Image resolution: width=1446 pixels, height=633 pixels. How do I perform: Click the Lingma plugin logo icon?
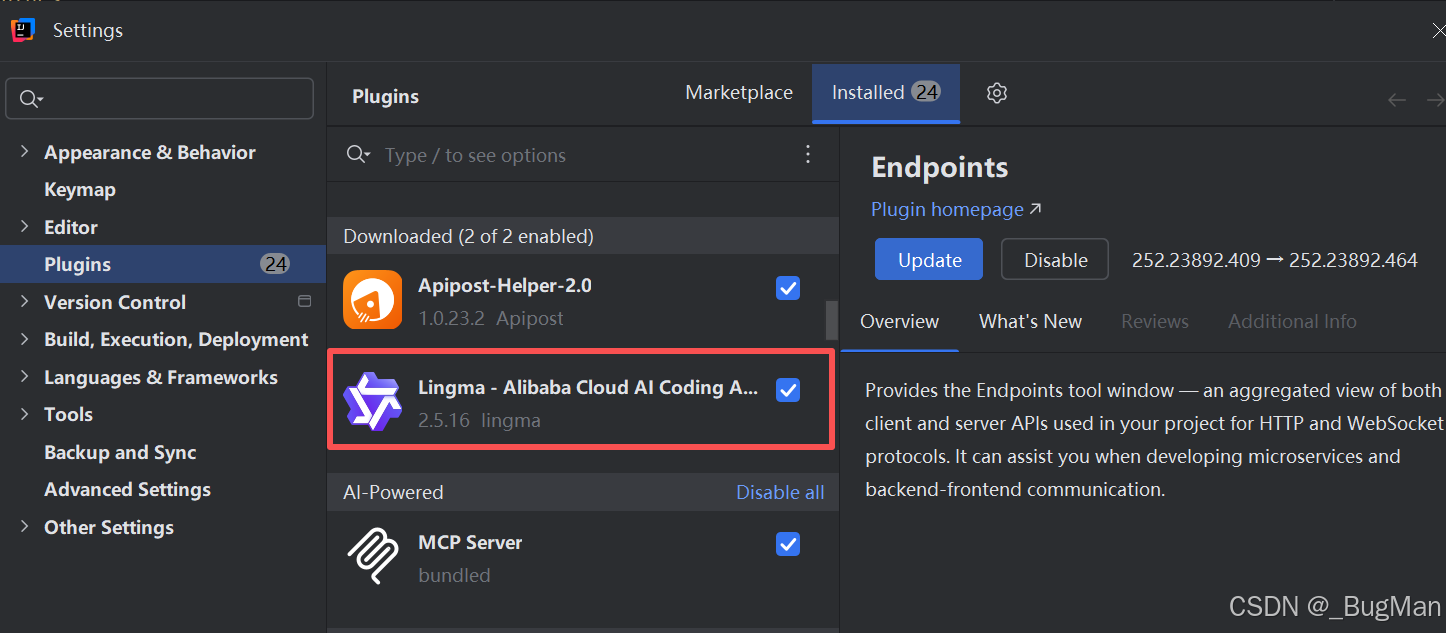coord(372,402)
